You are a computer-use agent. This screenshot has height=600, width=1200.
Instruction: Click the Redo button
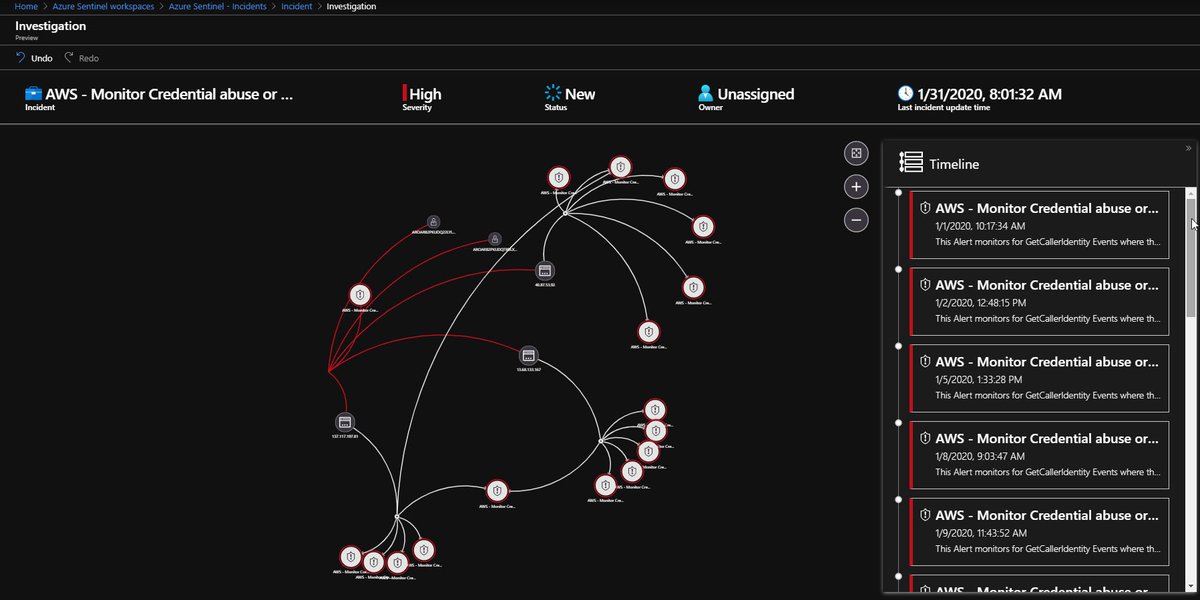[x=82, y=58]
